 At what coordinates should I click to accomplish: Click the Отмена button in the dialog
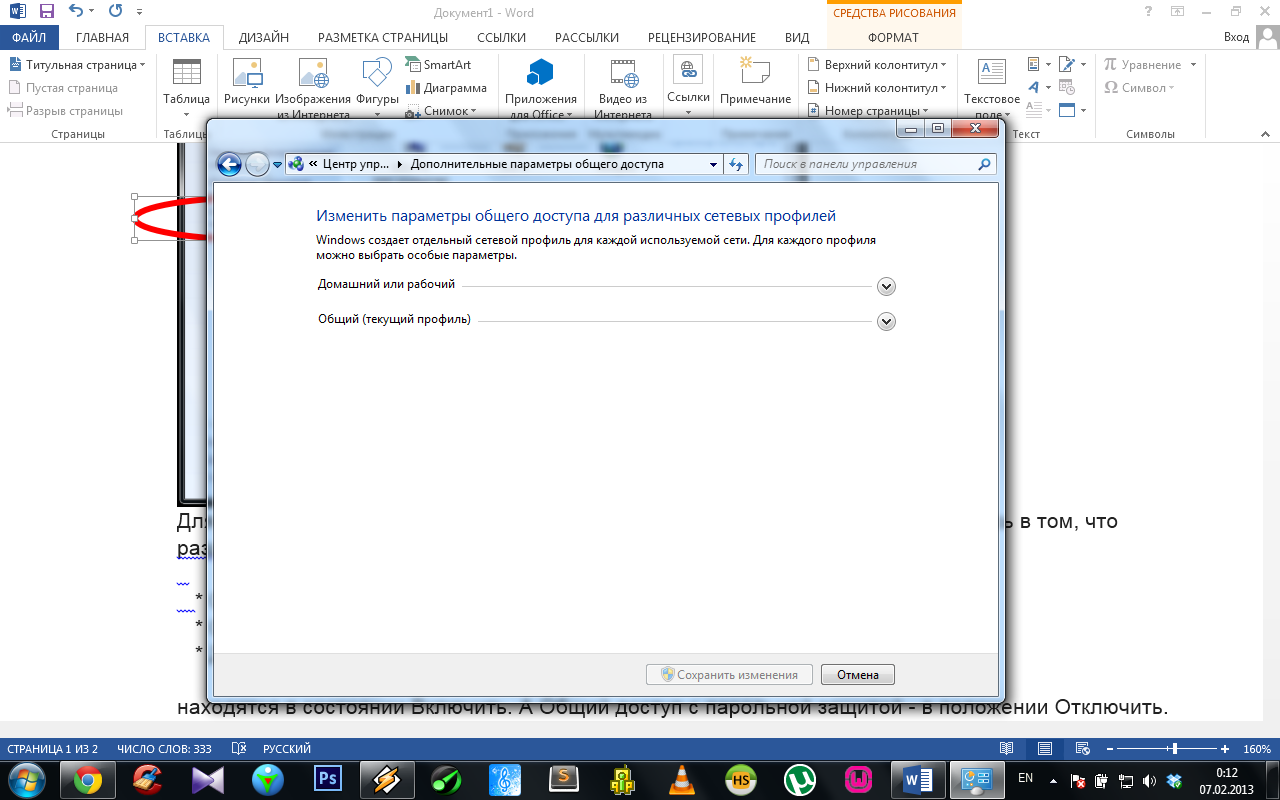(858, 675)
